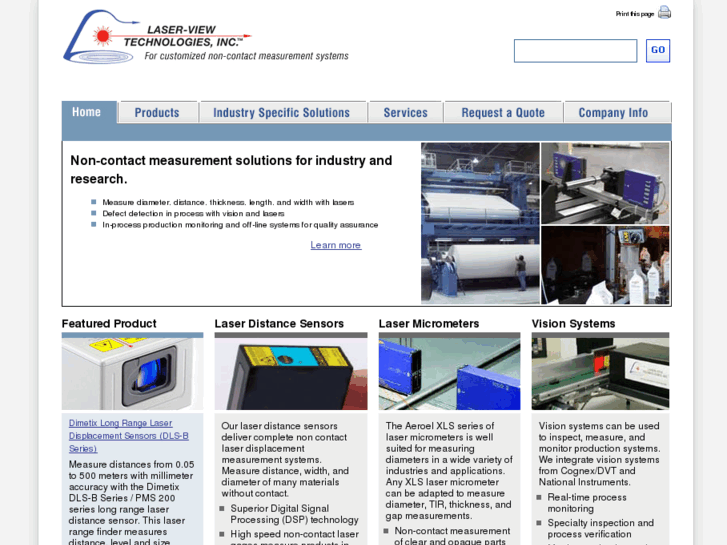This screenshot has width=727, height=545.
Task: Click bullet 'In-process production monitoring and off-line systems'
Action: pos(240,225)
